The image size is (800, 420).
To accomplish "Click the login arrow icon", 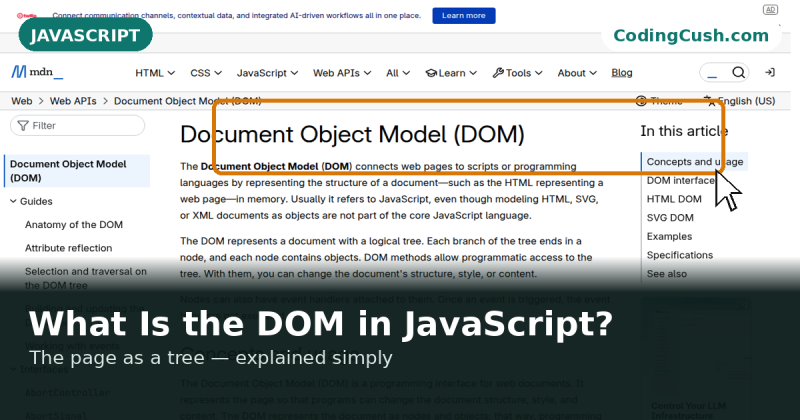I will pos(770,72).
